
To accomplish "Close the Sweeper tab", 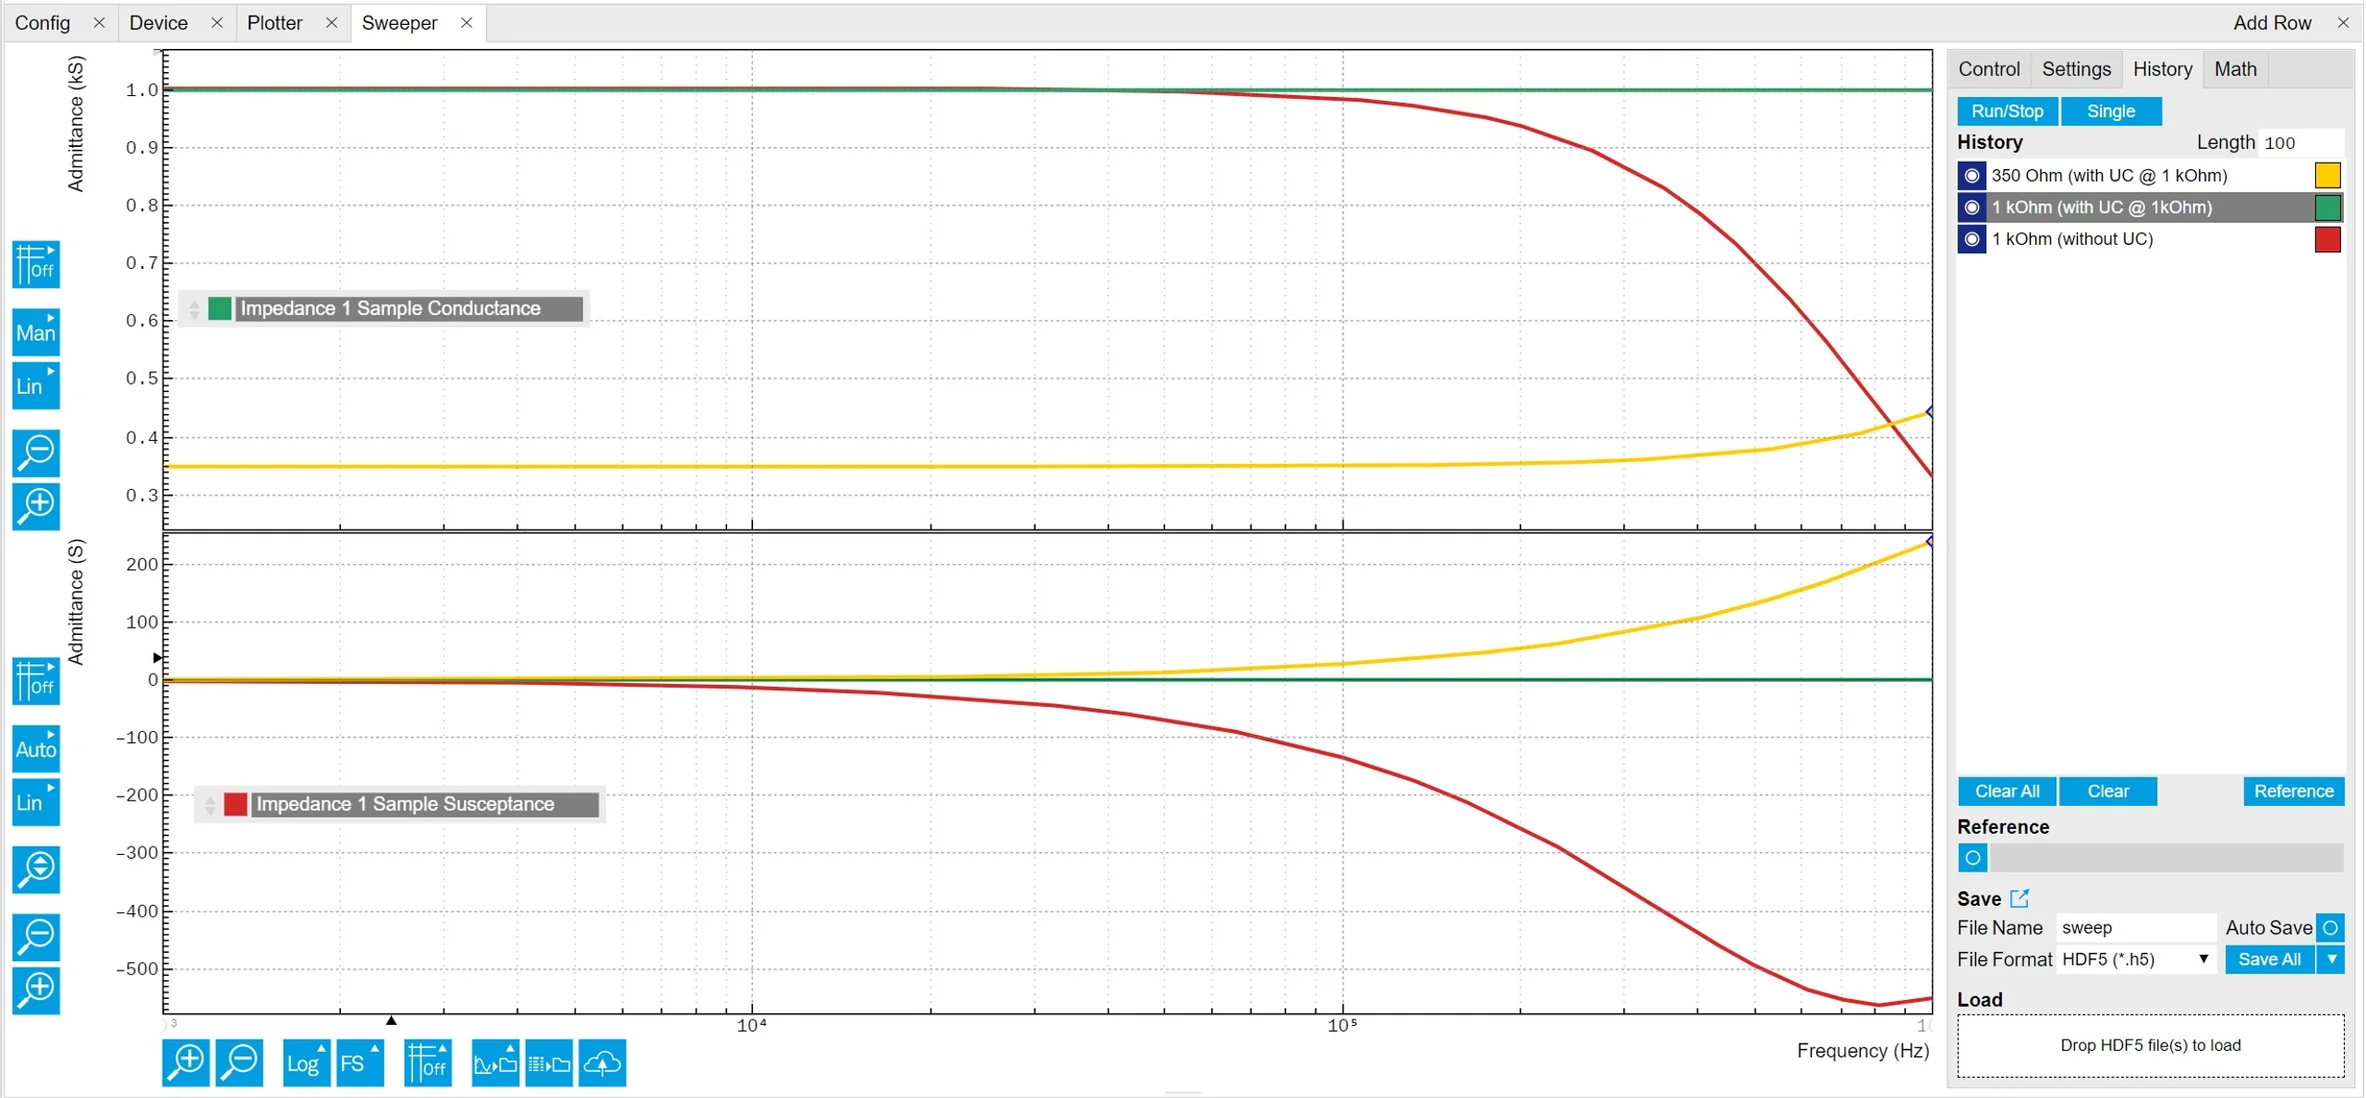I will (466, 22).
